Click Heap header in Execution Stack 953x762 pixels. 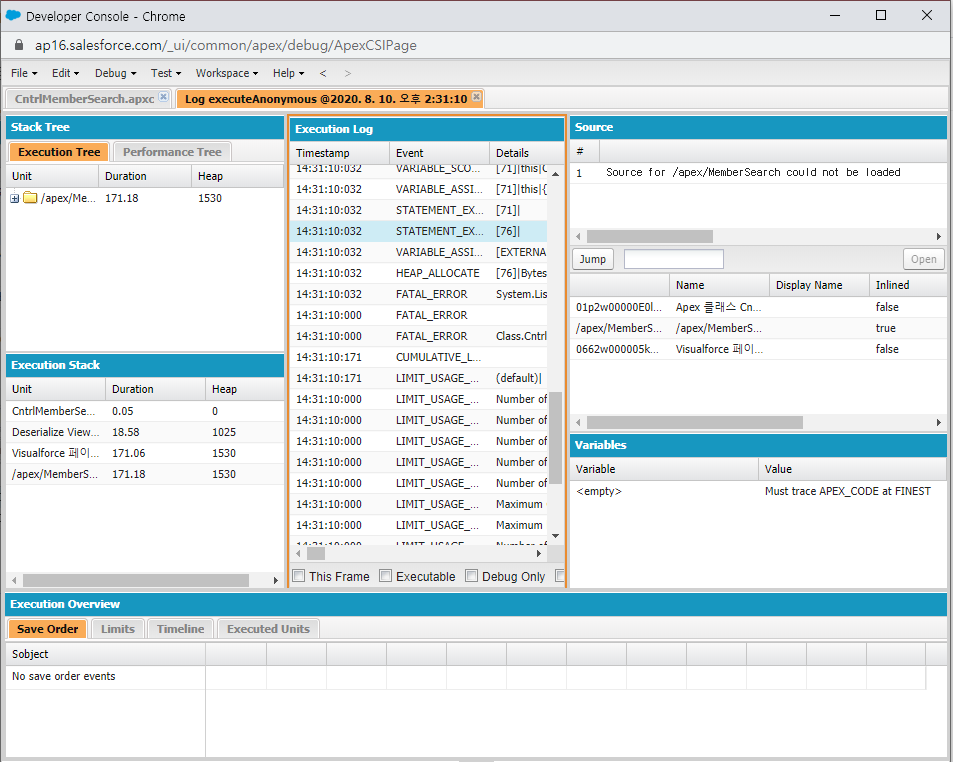click(244, 389)
